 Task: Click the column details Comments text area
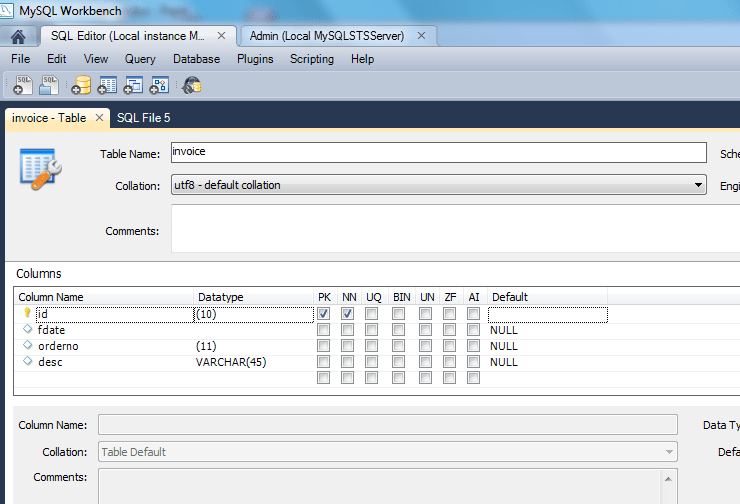tap(388, 486)
